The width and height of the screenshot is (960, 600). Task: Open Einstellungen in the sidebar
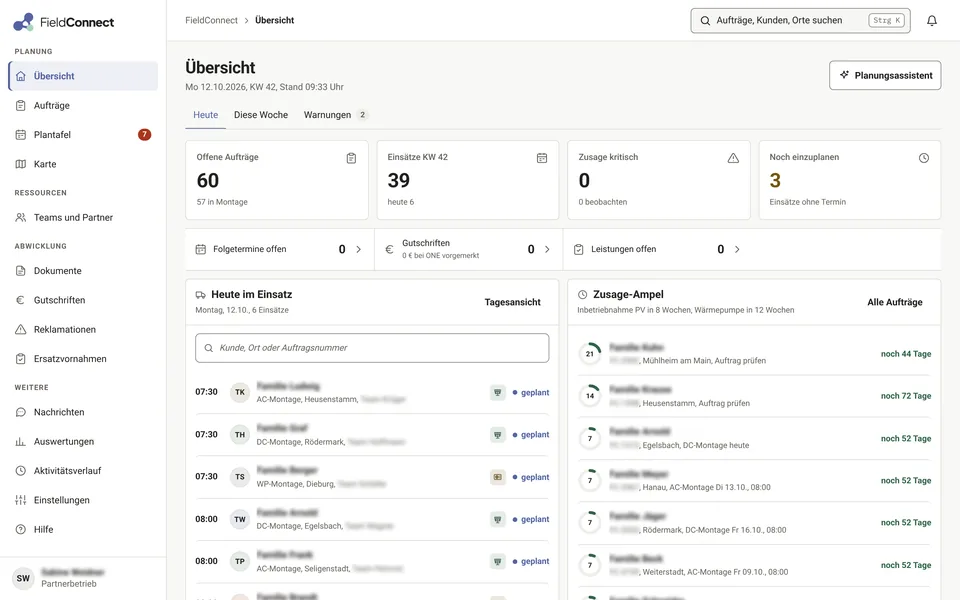pyautogui.click(x=83, y=500)
